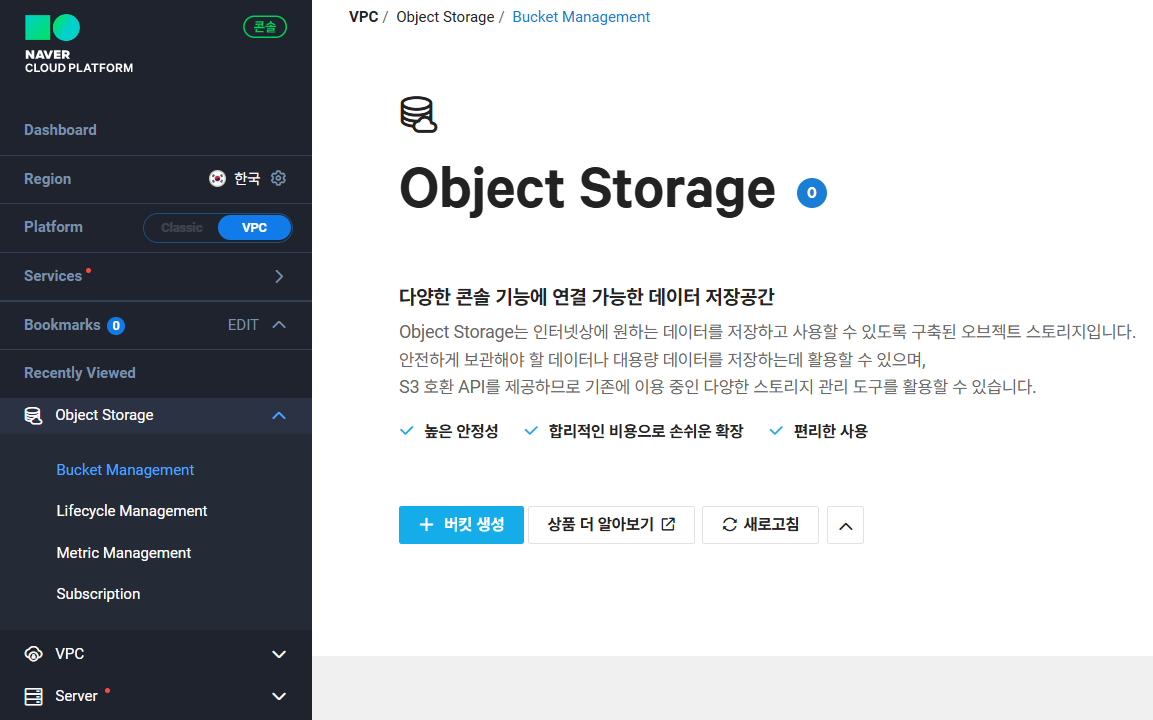The image size is (1153, 720).
Task: Click the 합리적인 비용으로 손쉬운 확장 checkmark
Action: 530,431
